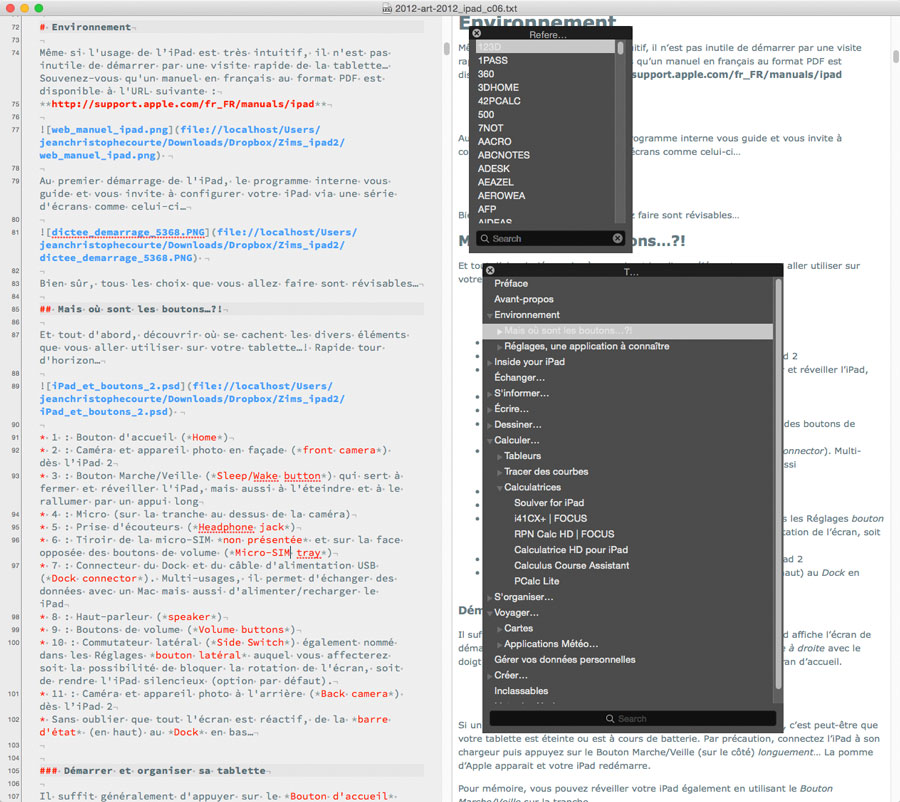
Task: Expand 'Applications Météo…' triangle
Action: coord(499,644)
